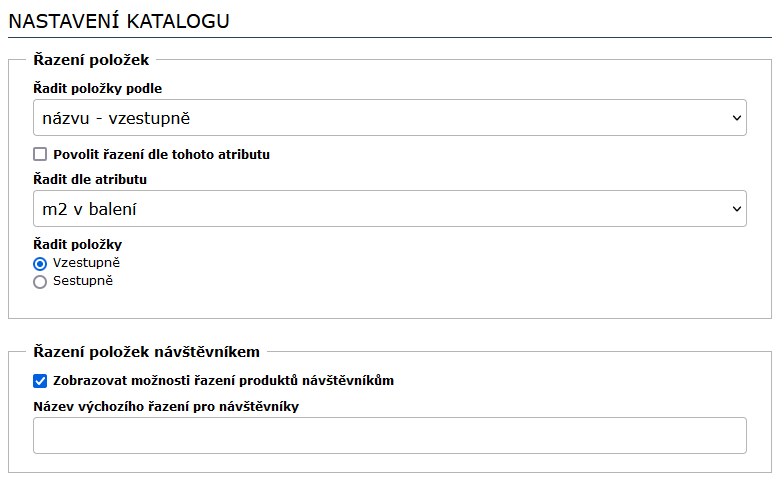Click the "Vzestupně" radio label text
Viewport: 782px width, 484px height.
pos(87,262)
